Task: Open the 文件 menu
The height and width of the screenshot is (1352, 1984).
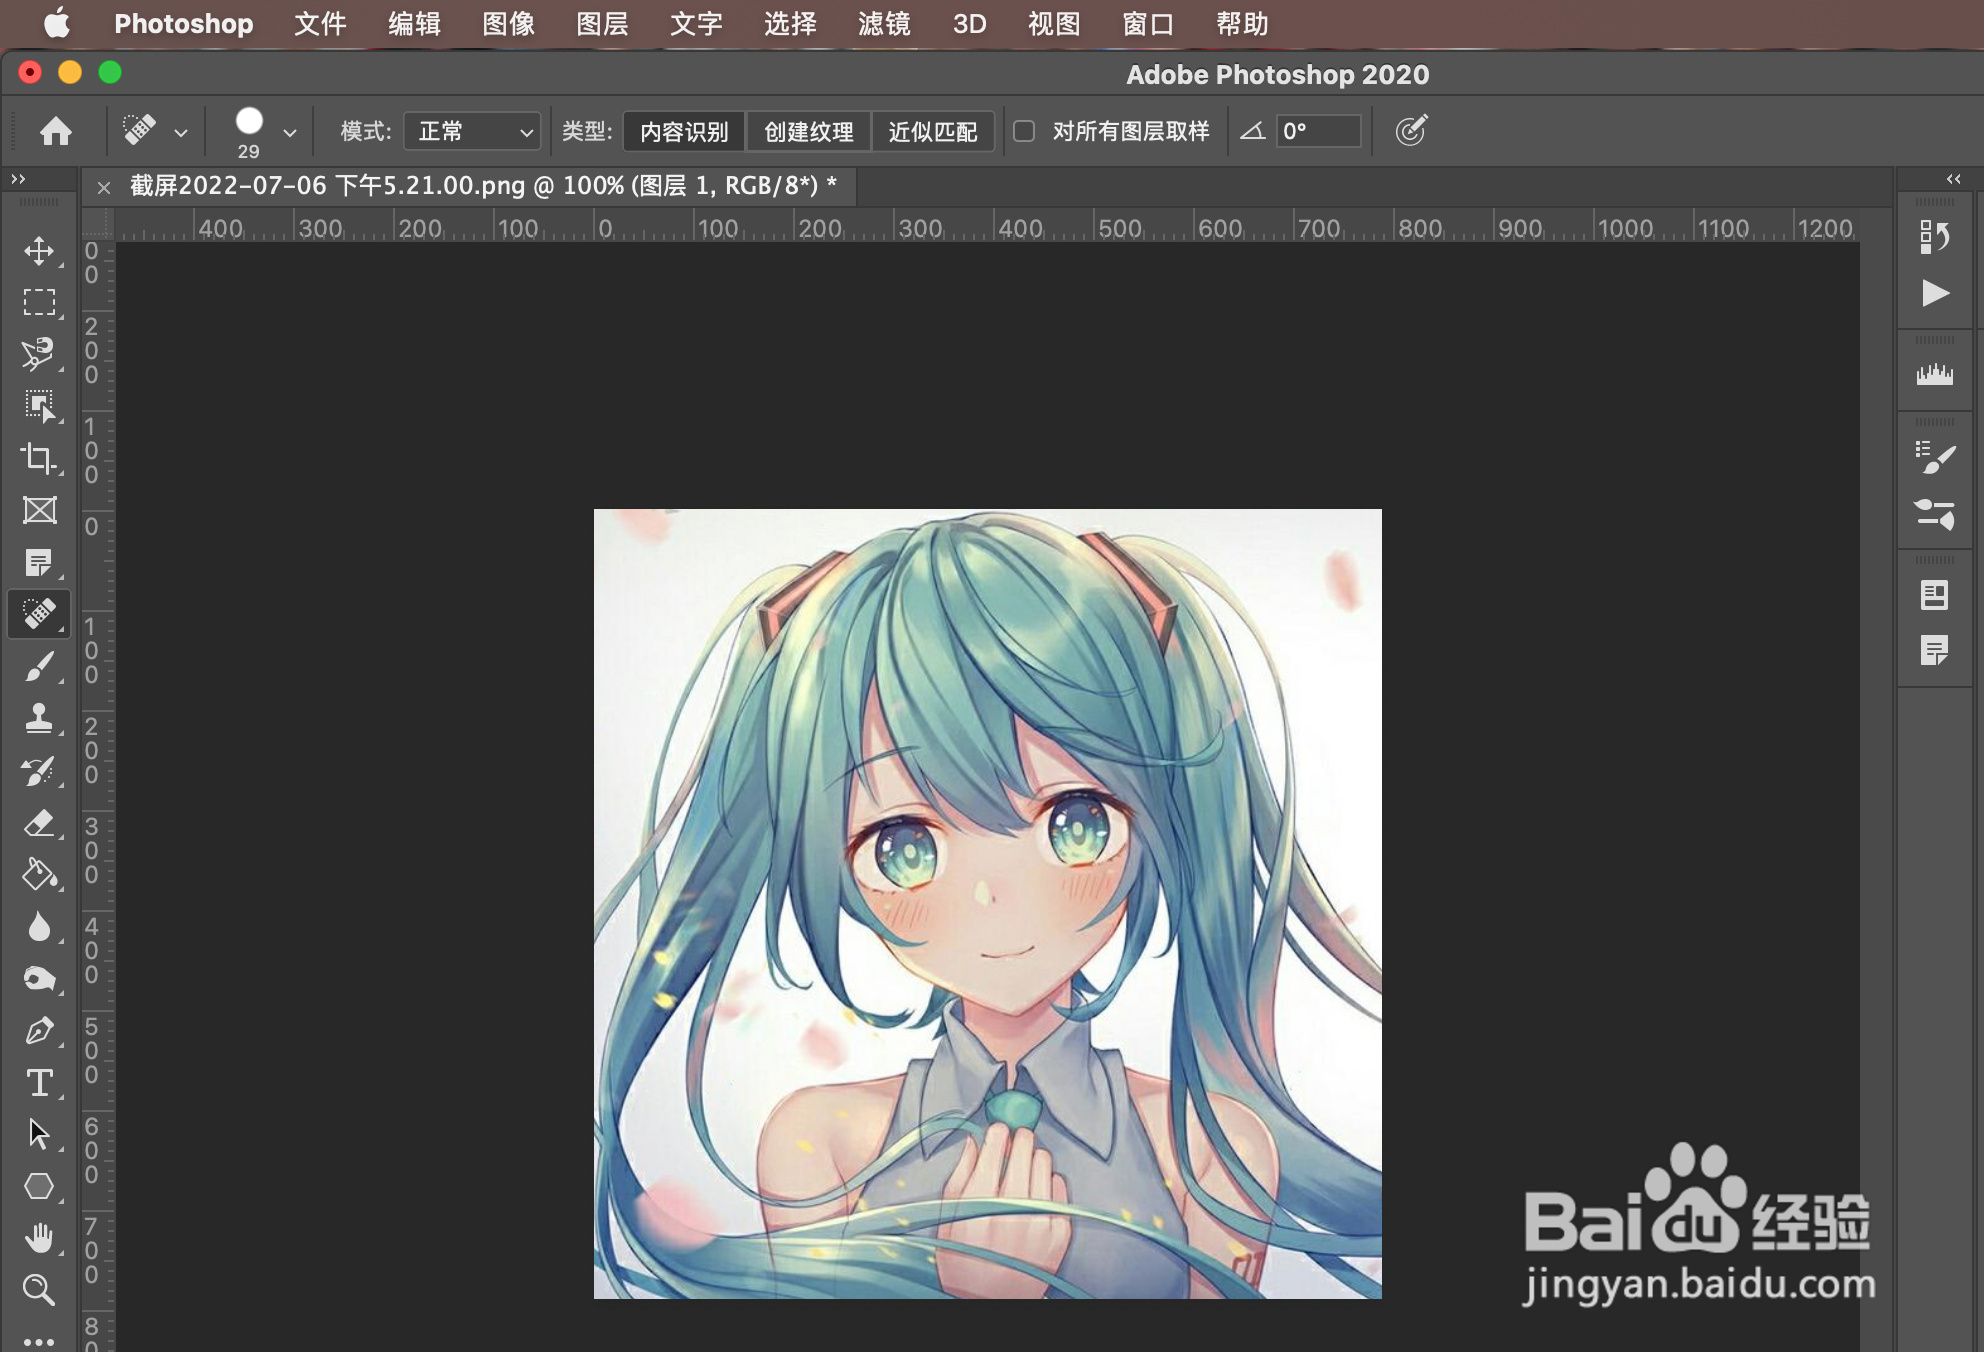Action: tap(320, 23)
